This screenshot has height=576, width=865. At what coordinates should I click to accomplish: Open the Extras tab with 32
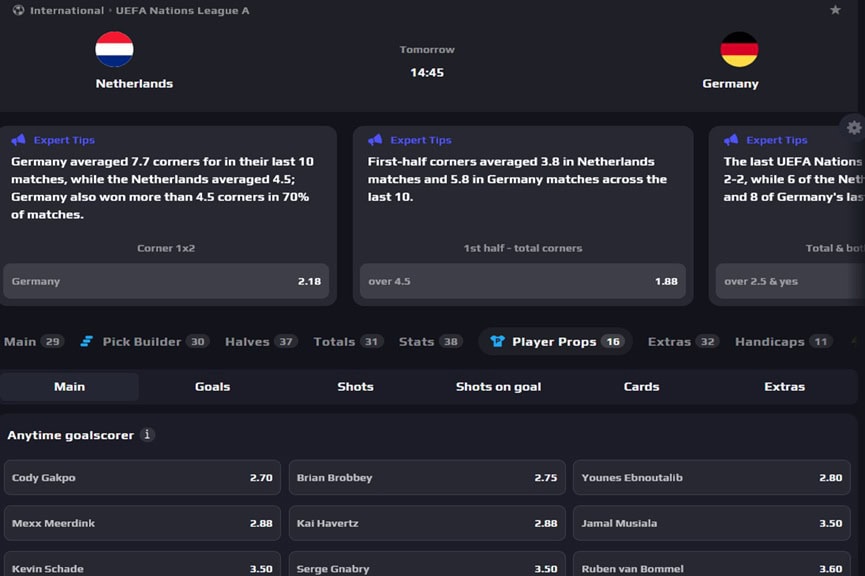(683, 342)
